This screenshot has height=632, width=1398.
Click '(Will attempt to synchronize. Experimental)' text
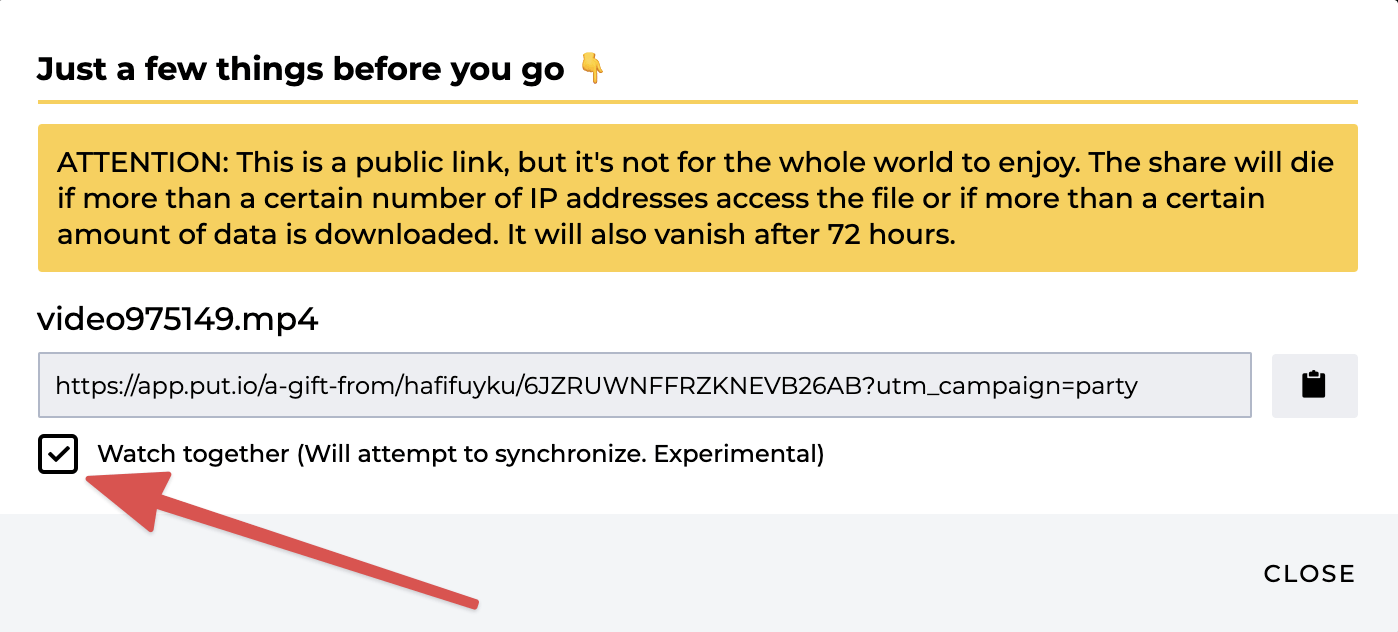560,454
